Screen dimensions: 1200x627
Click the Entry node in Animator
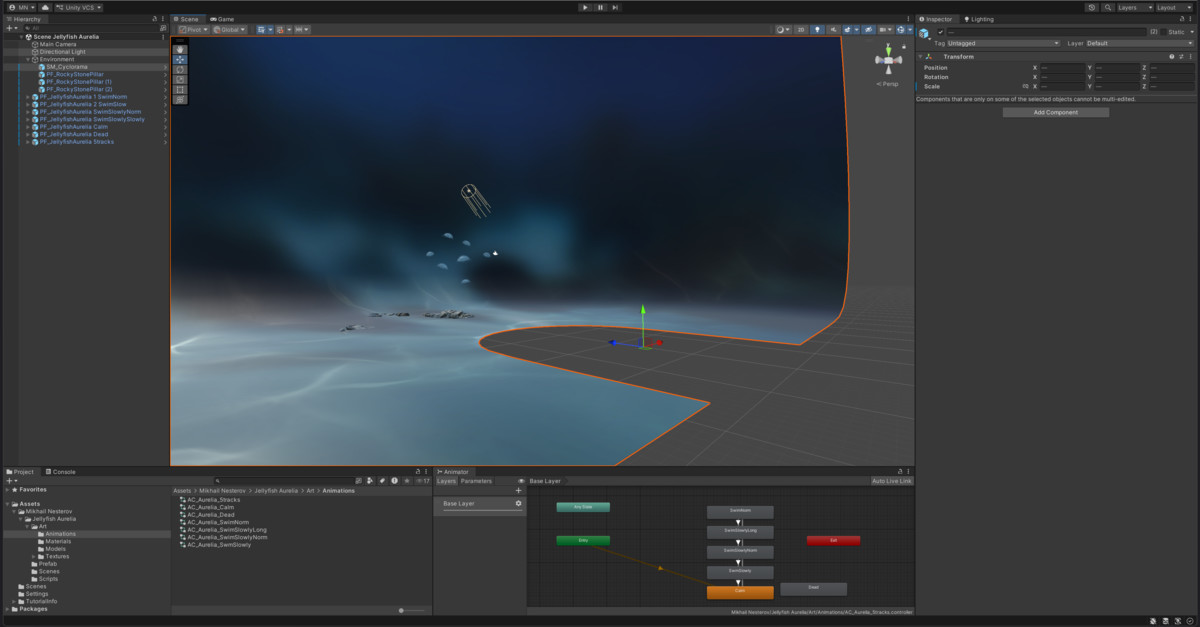(x=583, y=540)
